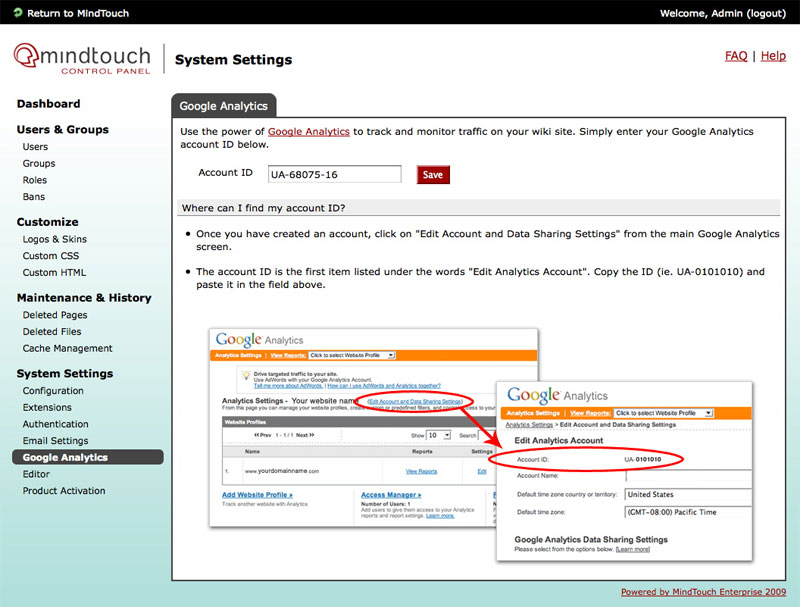
Task: View Deleted Pages
Action: coord(55,315)
